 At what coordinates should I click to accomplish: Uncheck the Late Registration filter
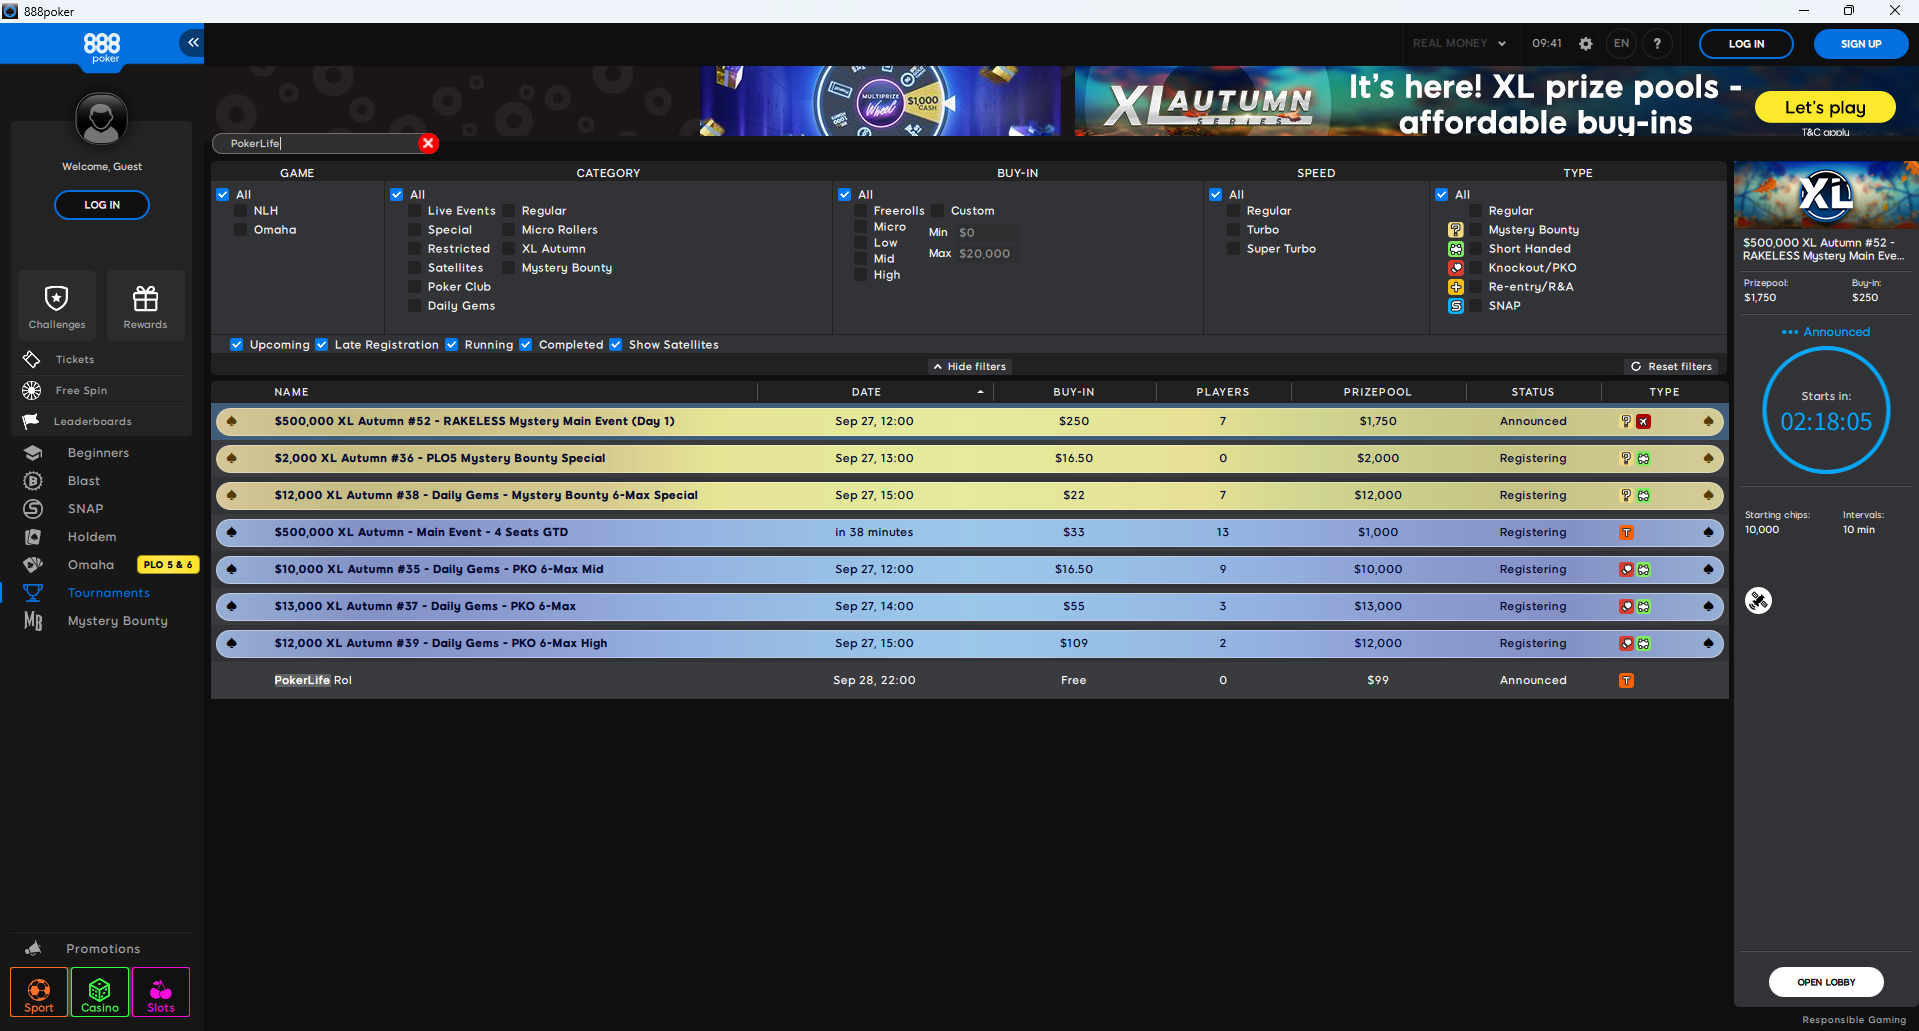[x=322, y=345]
